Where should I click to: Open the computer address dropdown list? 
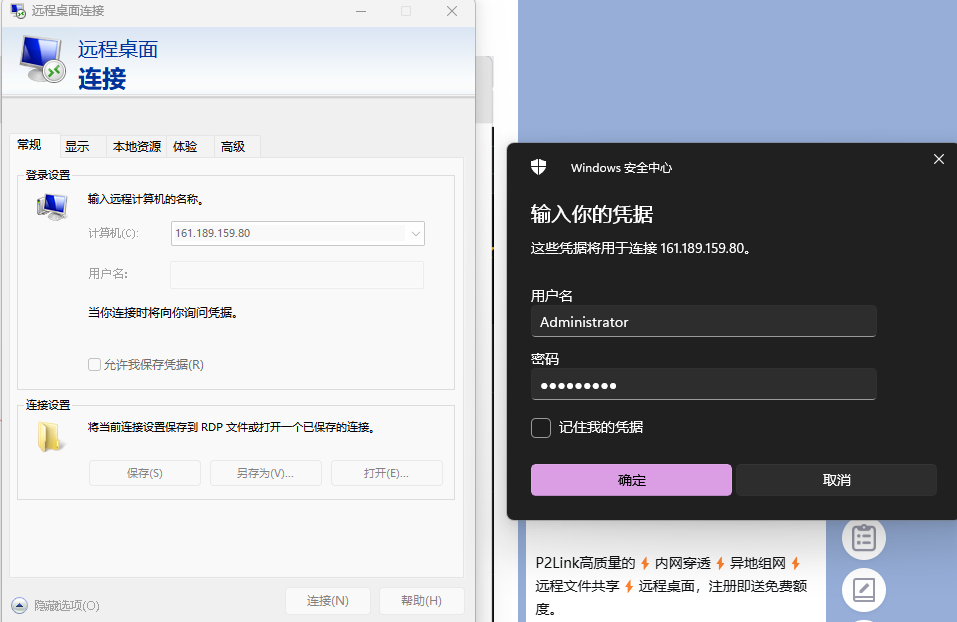pos(415,234)
